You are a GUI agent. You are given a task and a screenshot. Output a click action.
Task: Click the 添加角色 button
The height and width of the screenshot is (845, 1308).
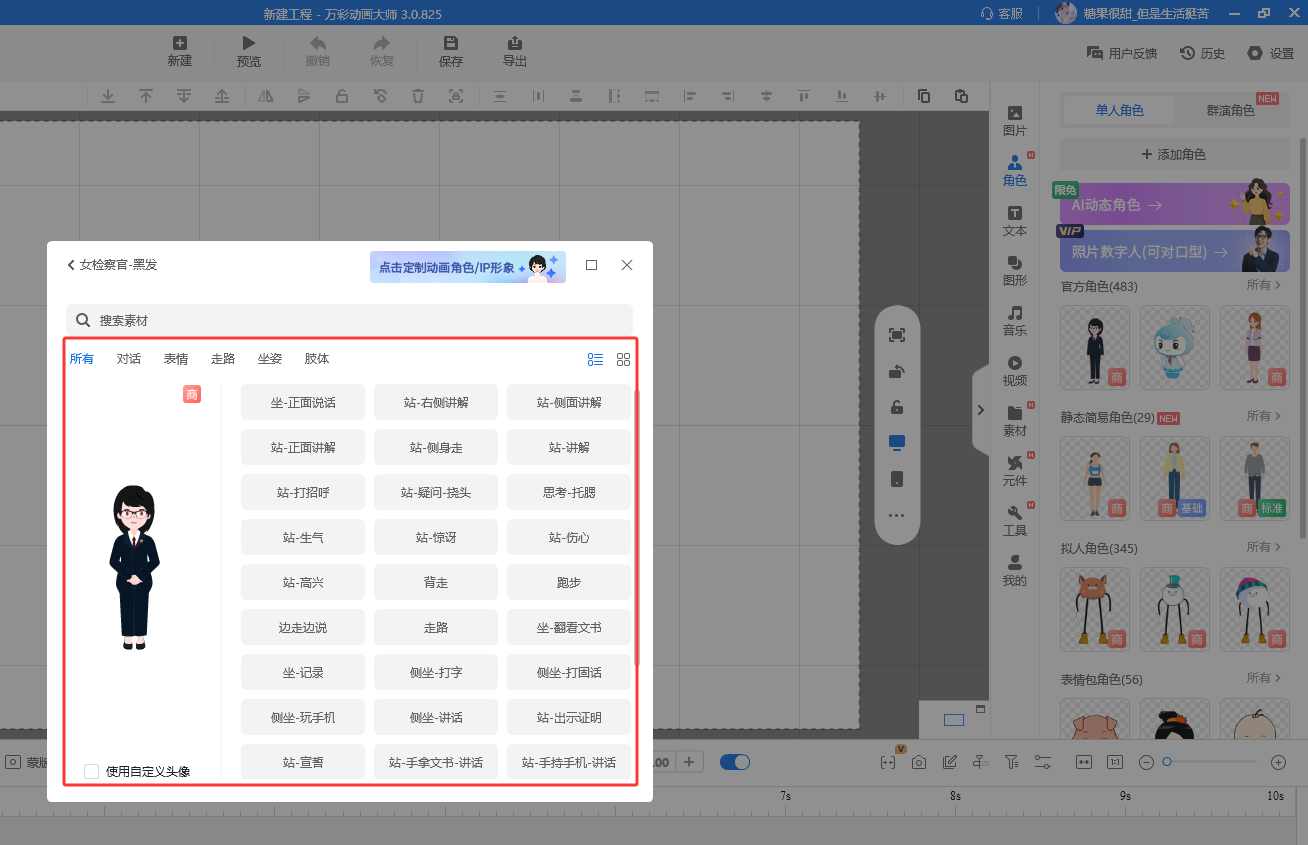1174,155
